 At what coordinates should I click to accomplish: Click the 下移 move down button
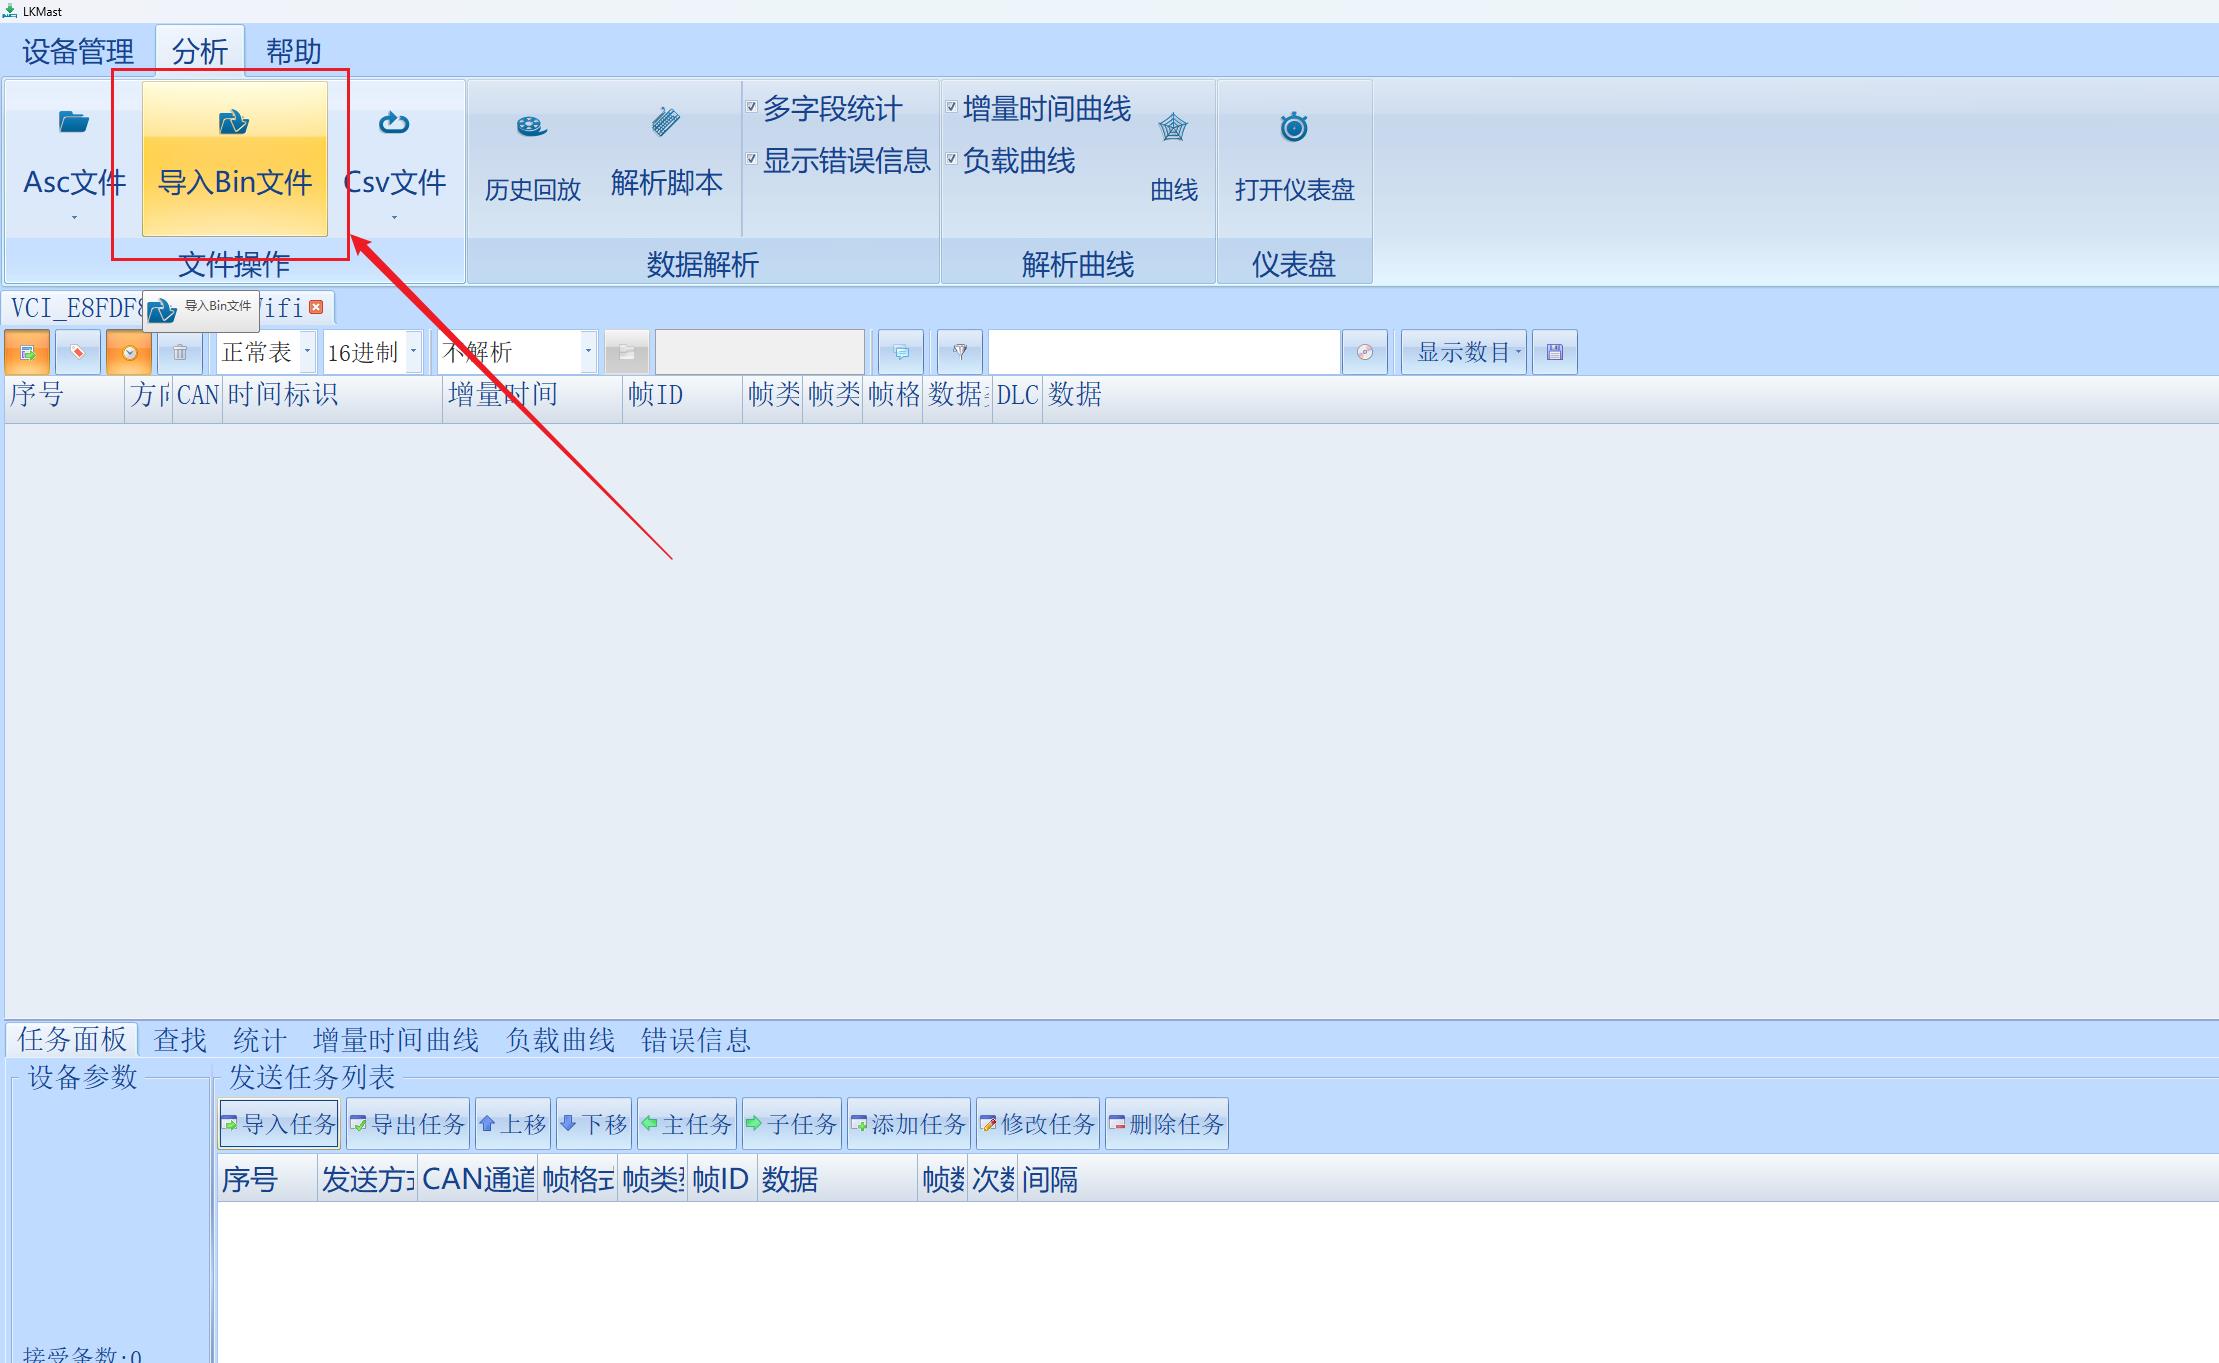pyautogui.click(x=594, y=1124)
